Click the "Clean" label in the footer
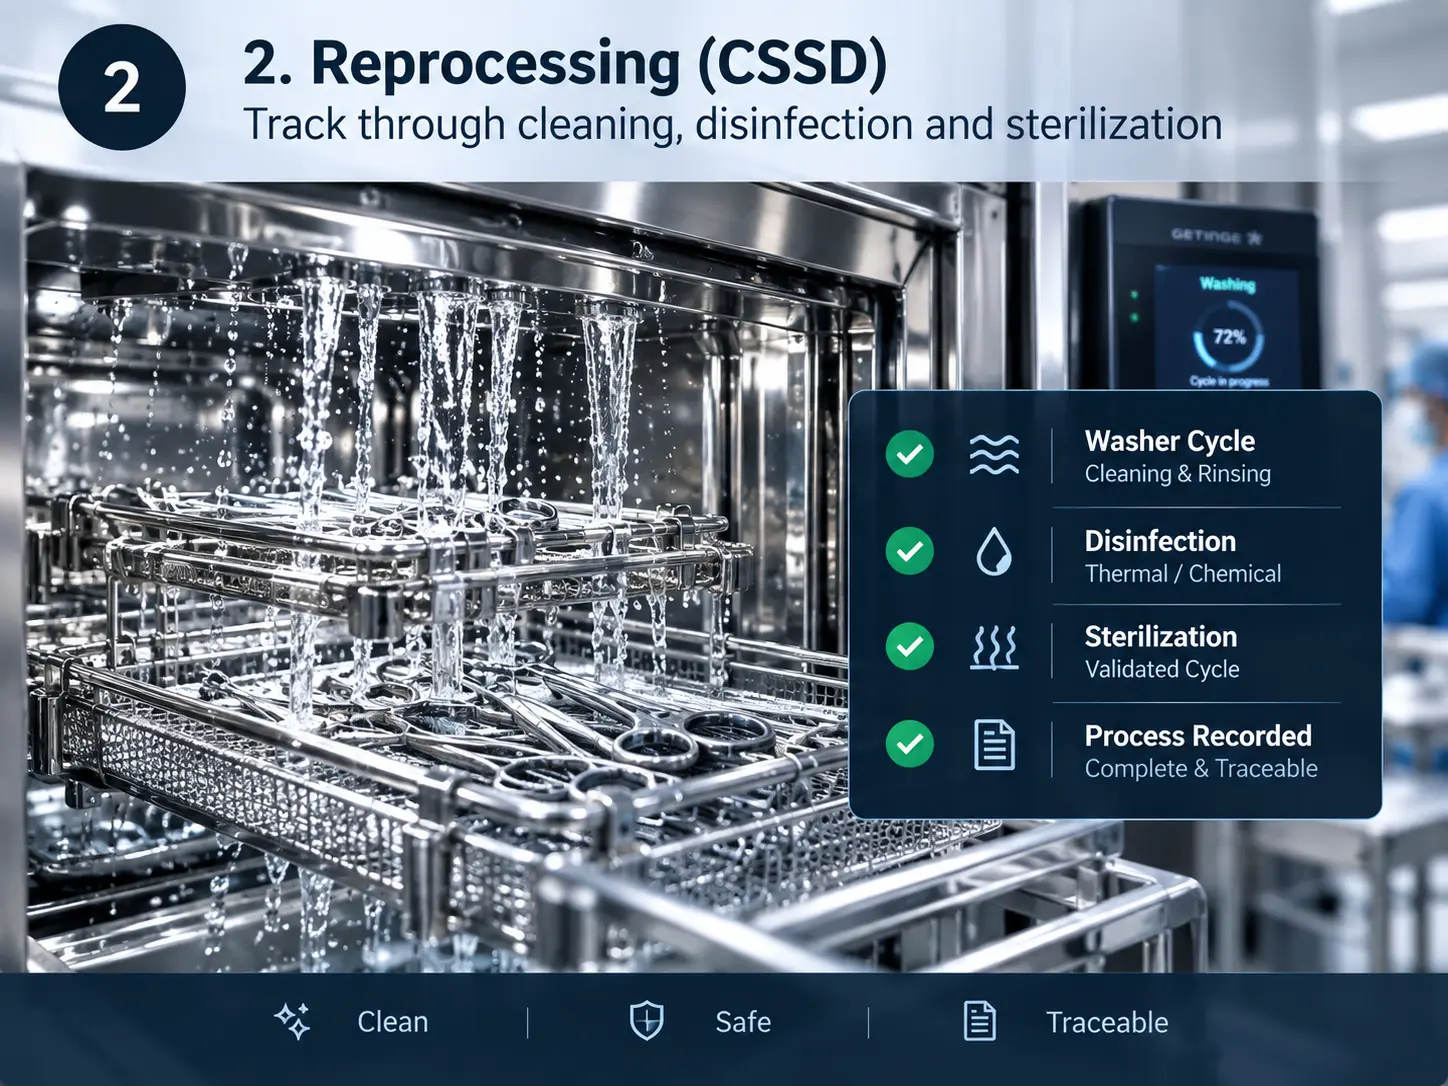Screen dimensions: 1448x1086 pyautogui.click(x=393, y=1022)
